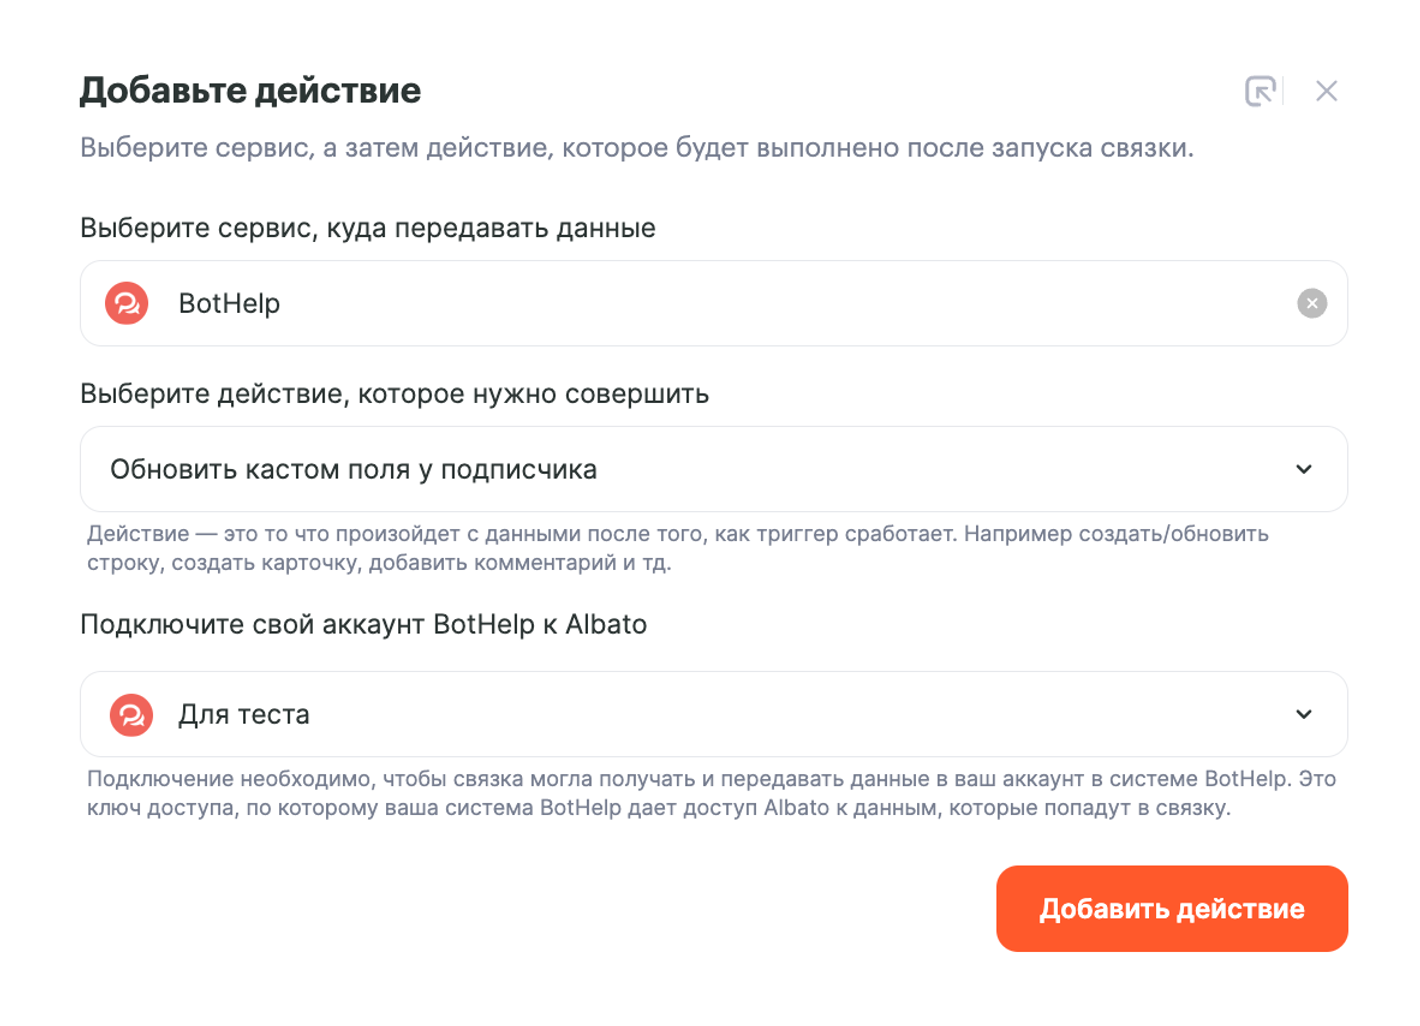The height and width of the screenshot is (1026, 1420).
Task: Click the pop-out dialog icon near close
Action: (x=1259, y=91)
